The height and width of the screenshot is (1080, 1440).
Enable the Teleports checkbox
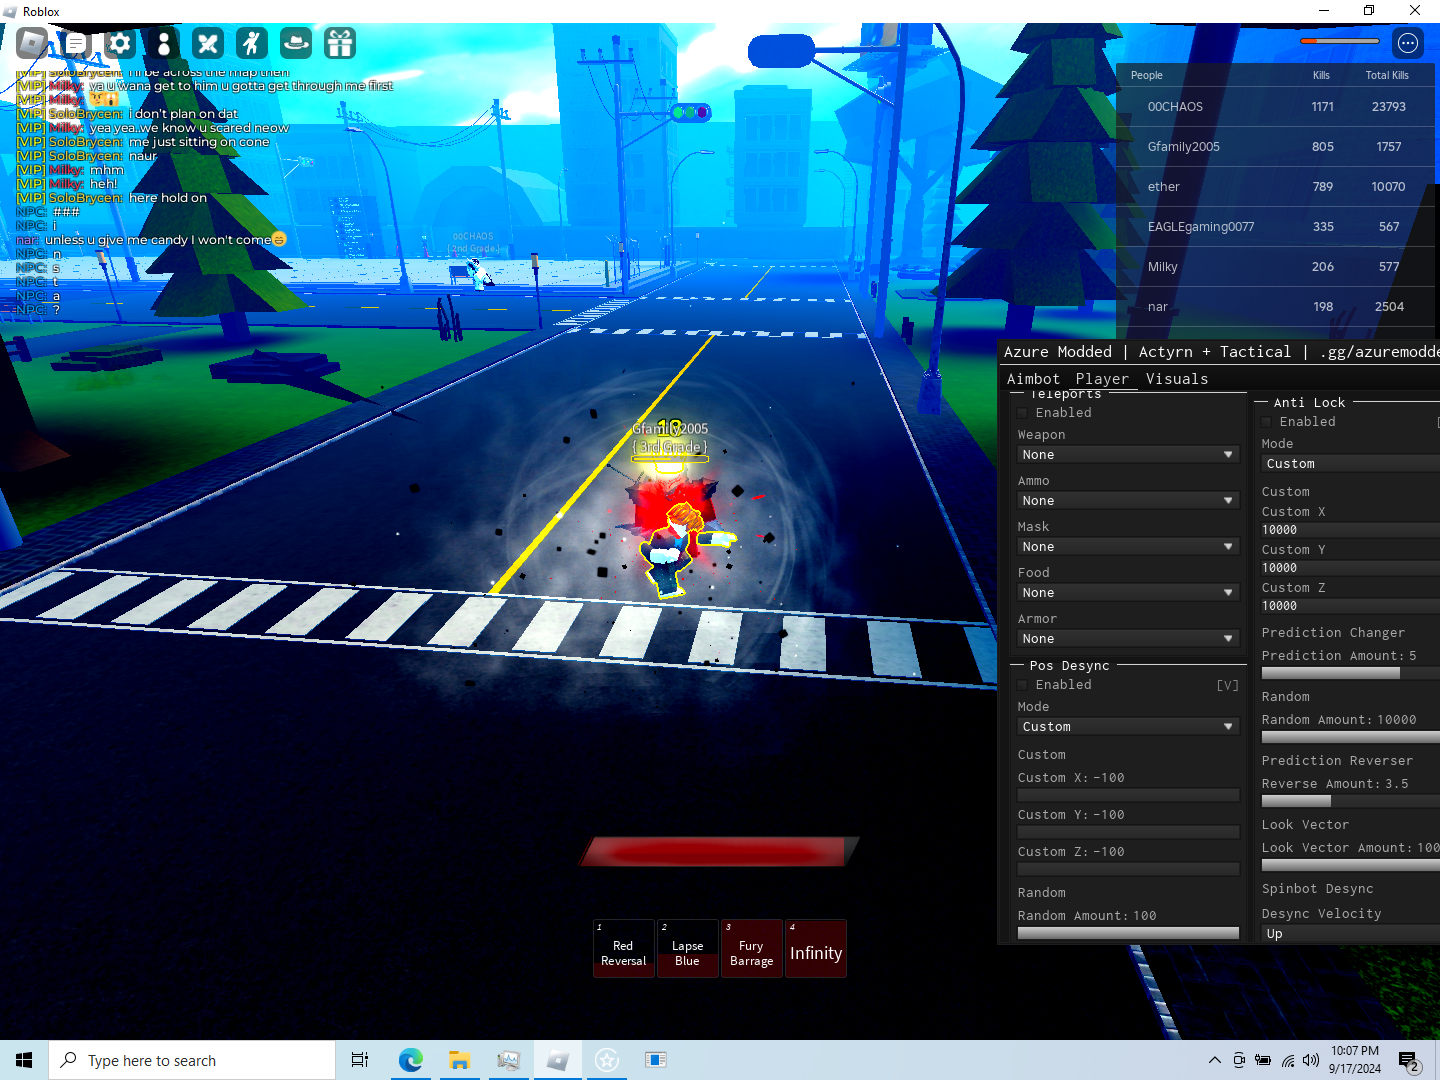click(1023, 413)
